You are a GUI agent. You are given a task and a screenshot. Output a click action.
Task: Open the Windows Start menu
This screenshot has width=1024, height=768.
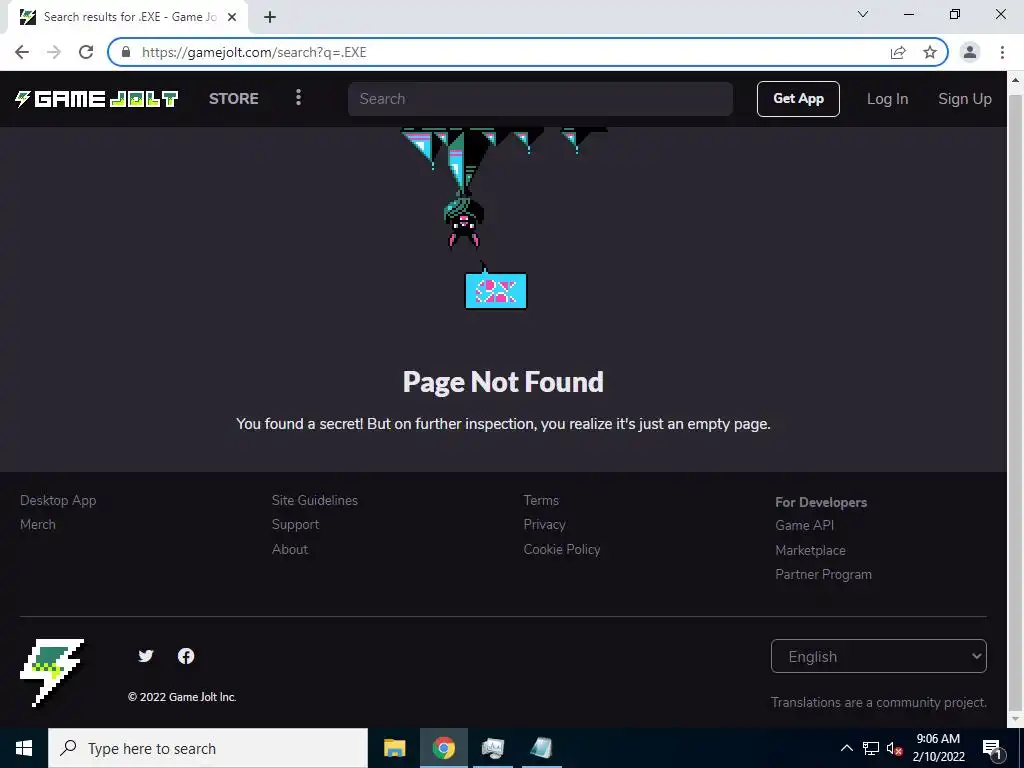(x=24, y=748)
